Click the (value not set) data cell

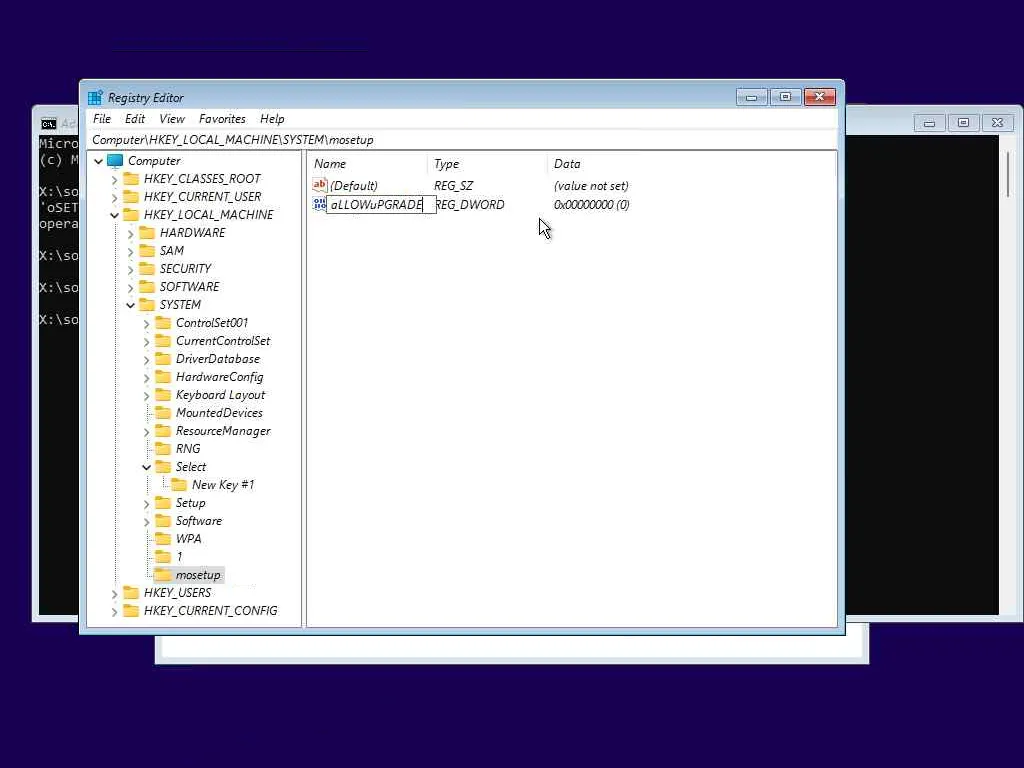(591, 186)
